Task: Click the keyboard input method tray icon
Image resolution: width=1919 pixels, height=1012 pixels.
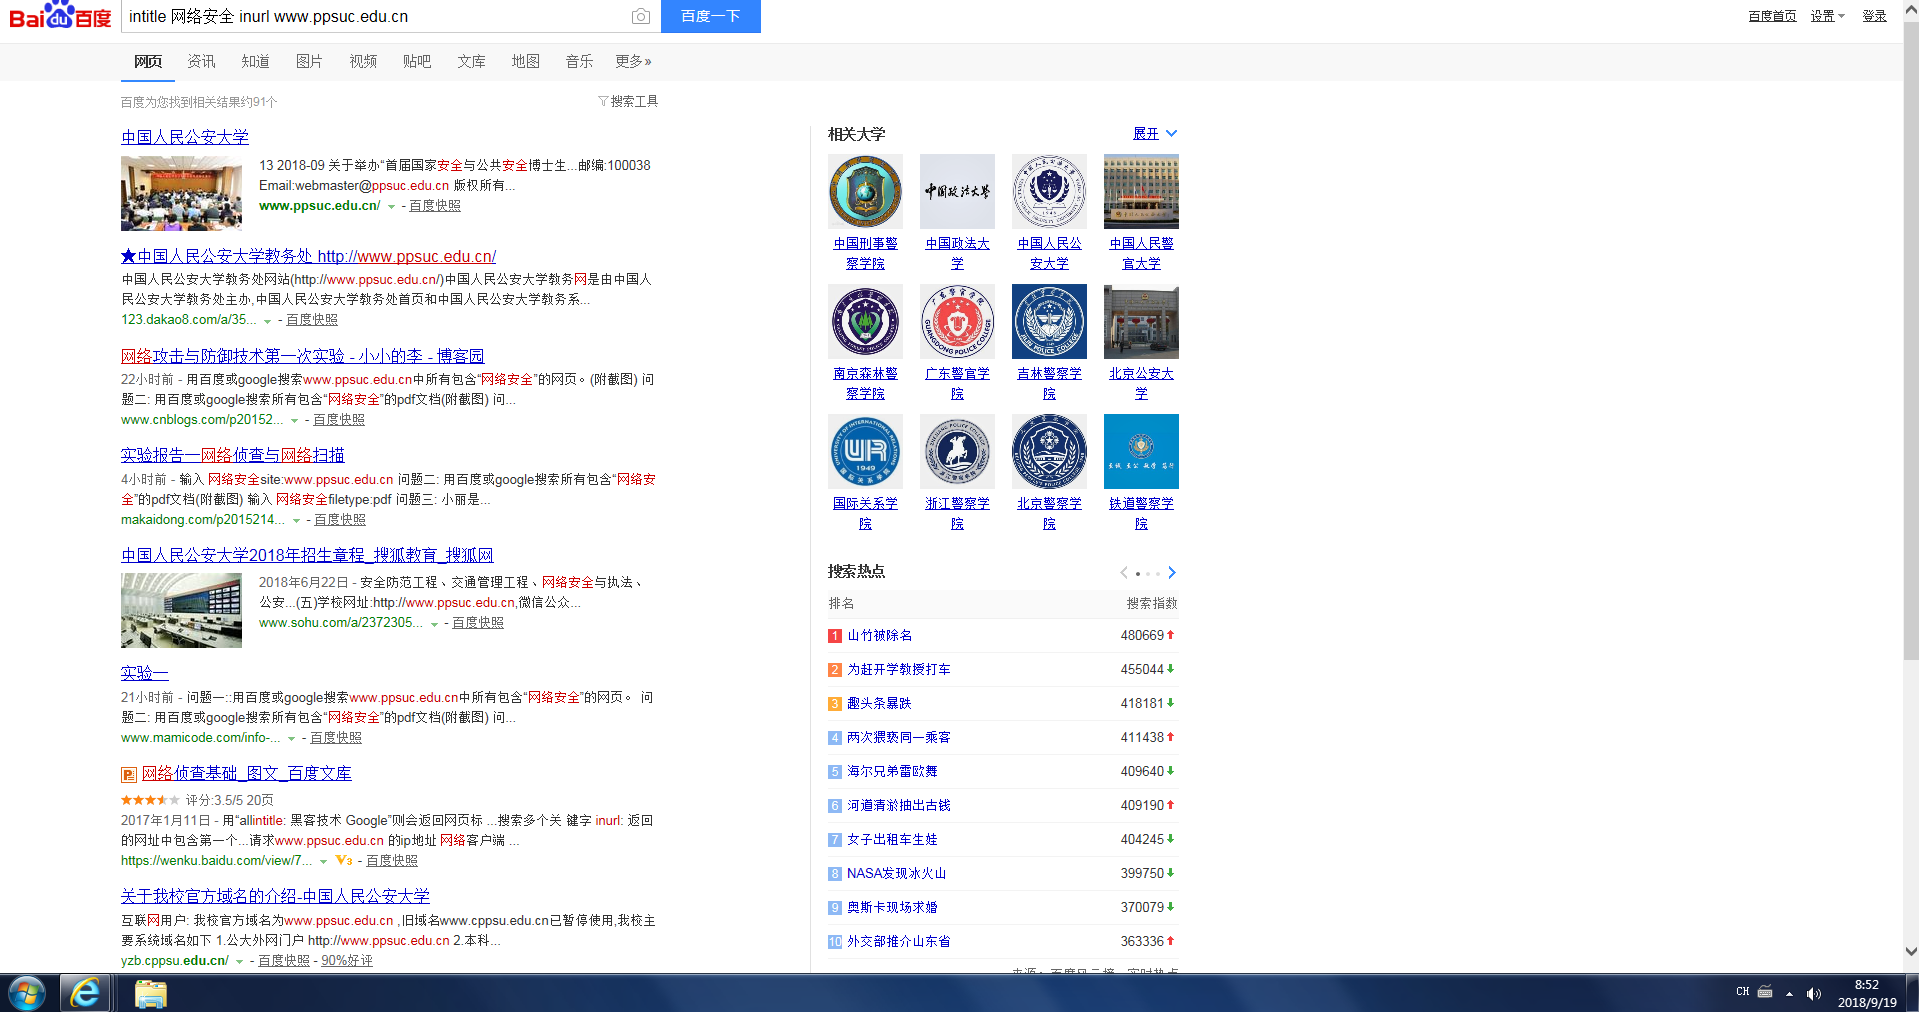Action: point(1765,992)
